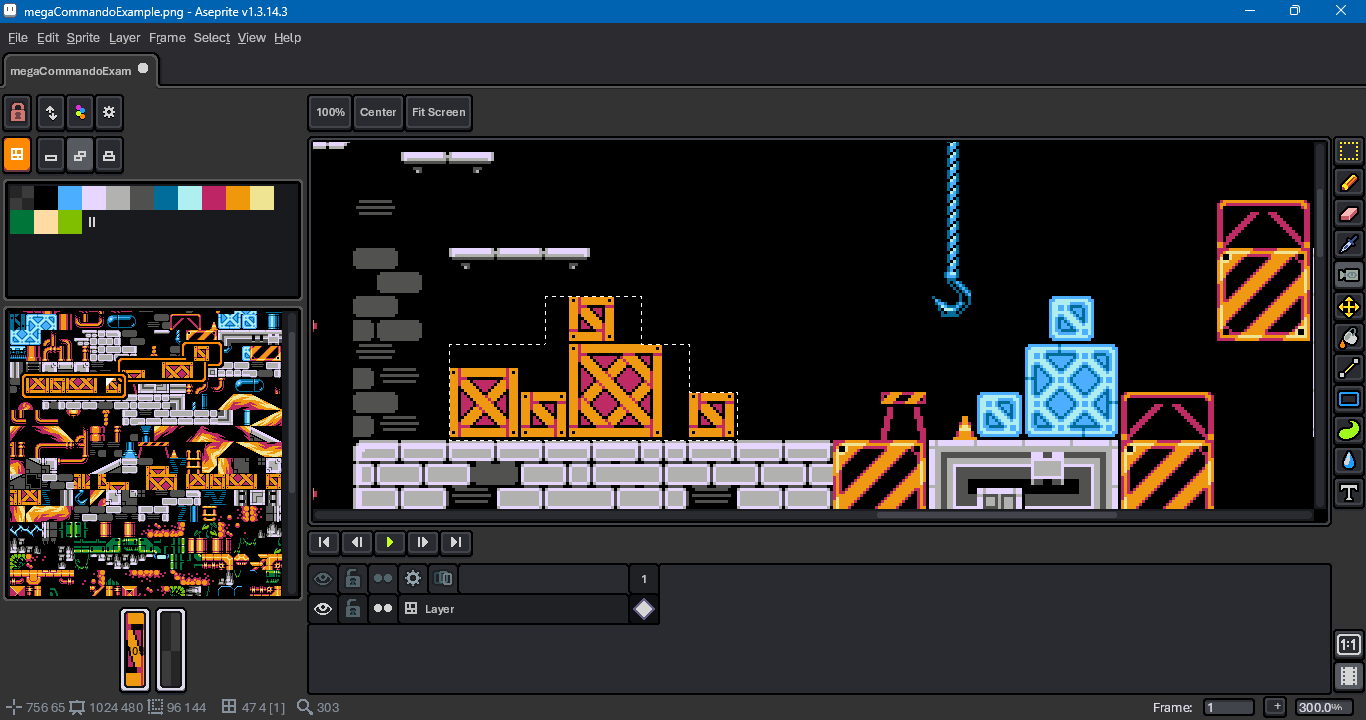The image size is (1366, 720).
Task: Open the Help menu
Action: coord(287,37)
